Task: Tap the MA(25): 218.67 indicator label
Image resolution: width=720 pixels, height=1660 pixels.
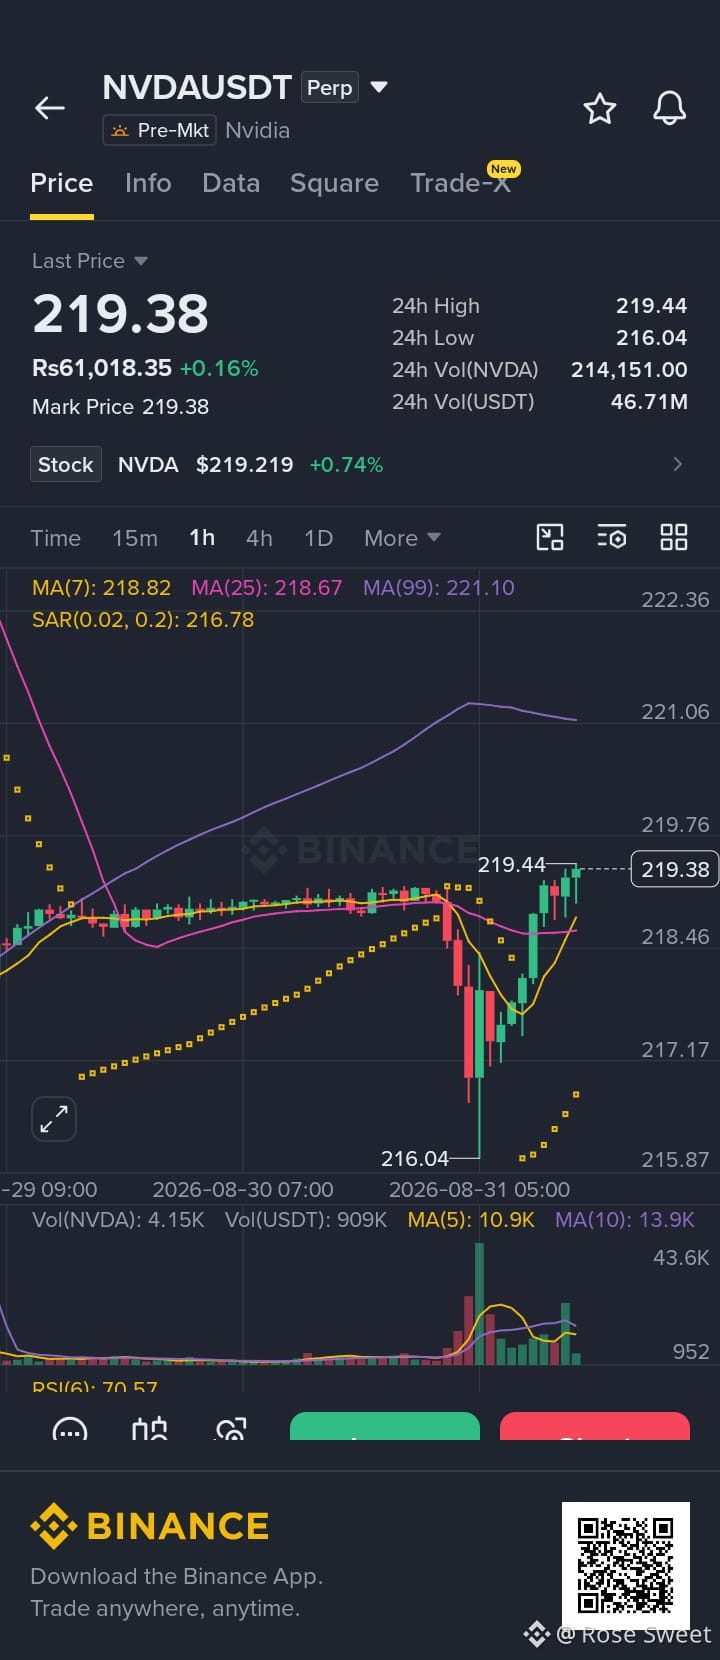Action: [267, 588]
